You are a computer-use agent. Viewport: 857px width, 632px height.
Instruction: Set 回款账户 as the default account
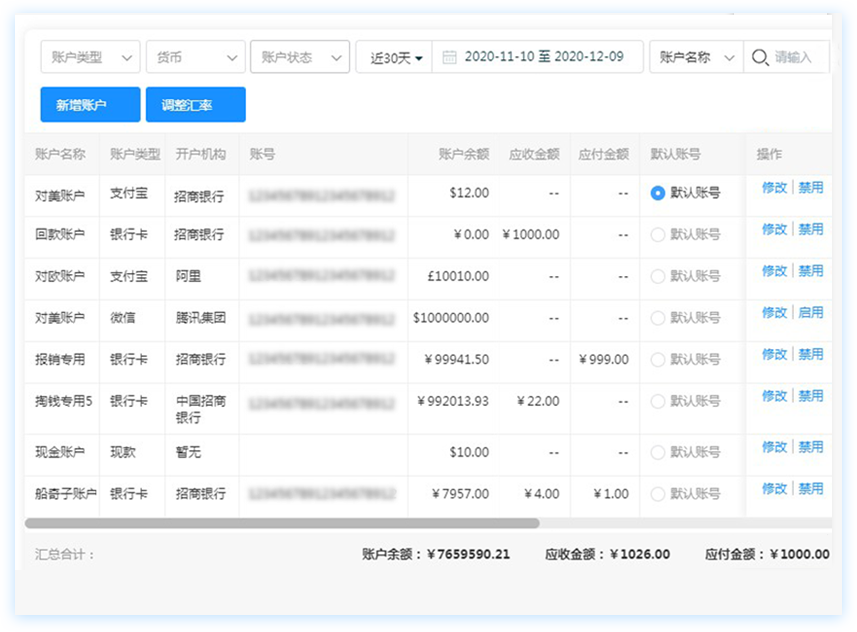(657, 235)
